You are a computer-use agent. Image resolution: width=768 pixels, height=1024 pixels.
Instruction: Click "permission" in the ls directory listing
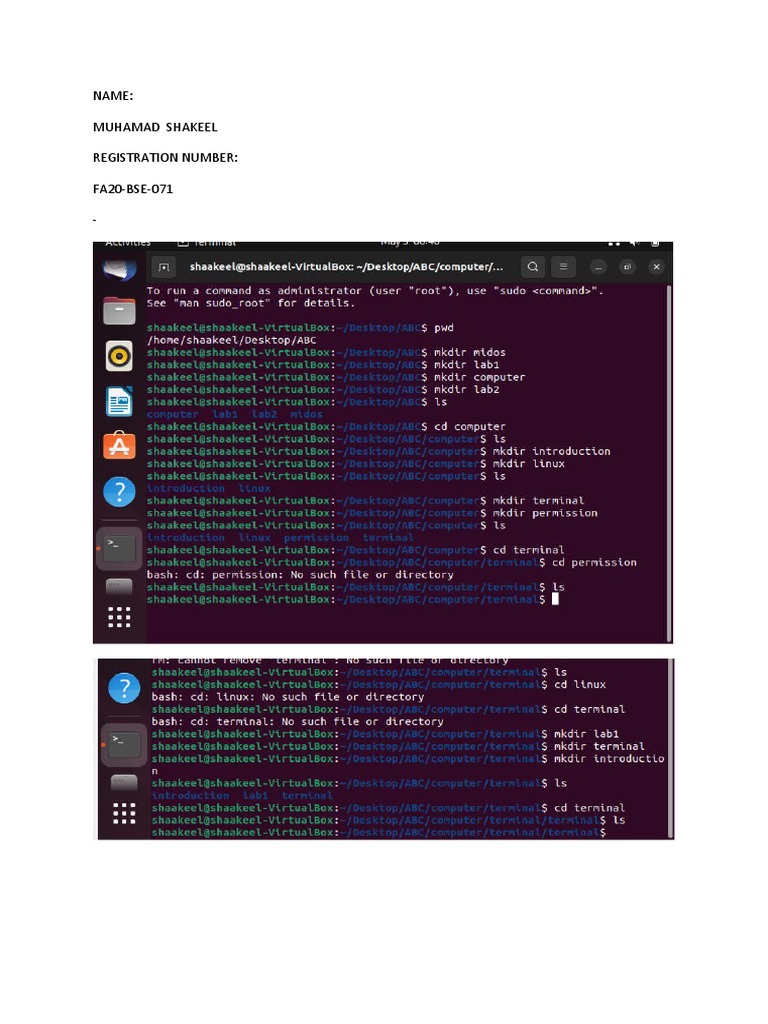316,537
